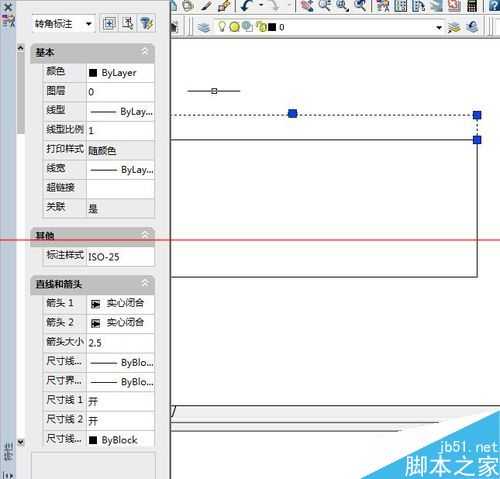
Task: Open the QuickCalc calculator icon
Action: click(x=472, y=5)
